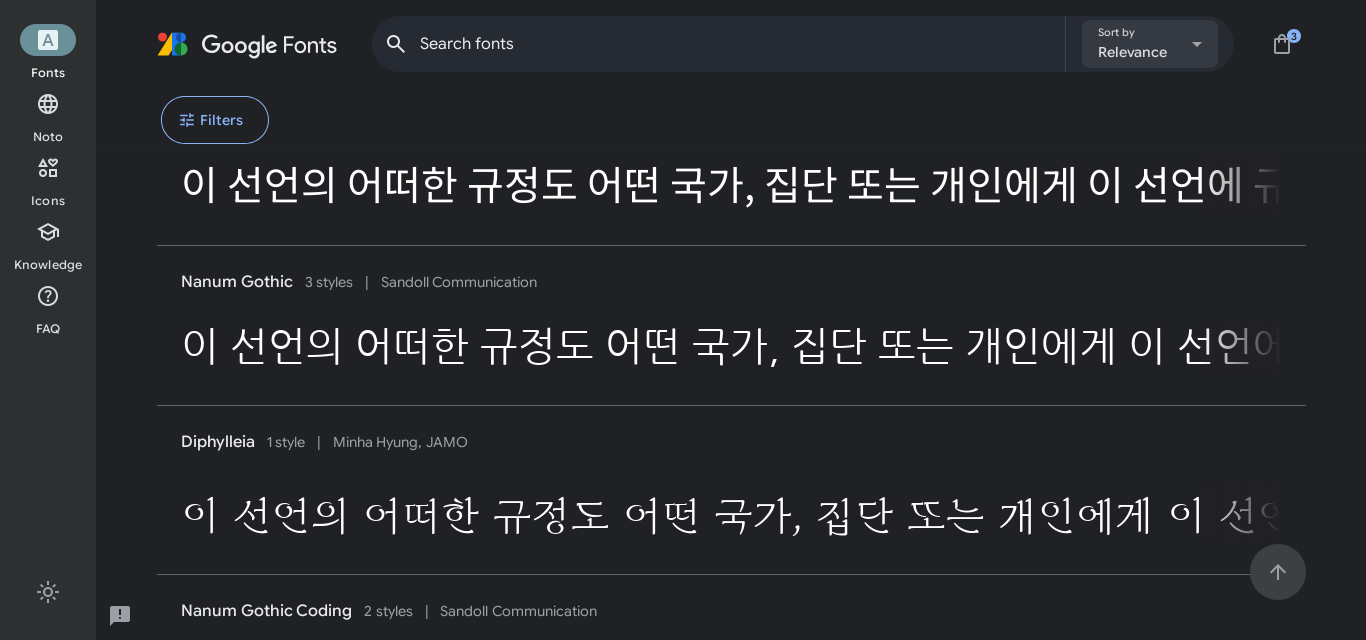This screenshot has height=640, width=1366.
Task: Toggle the light/dark theme icon
Action: [x=48, y=592]
